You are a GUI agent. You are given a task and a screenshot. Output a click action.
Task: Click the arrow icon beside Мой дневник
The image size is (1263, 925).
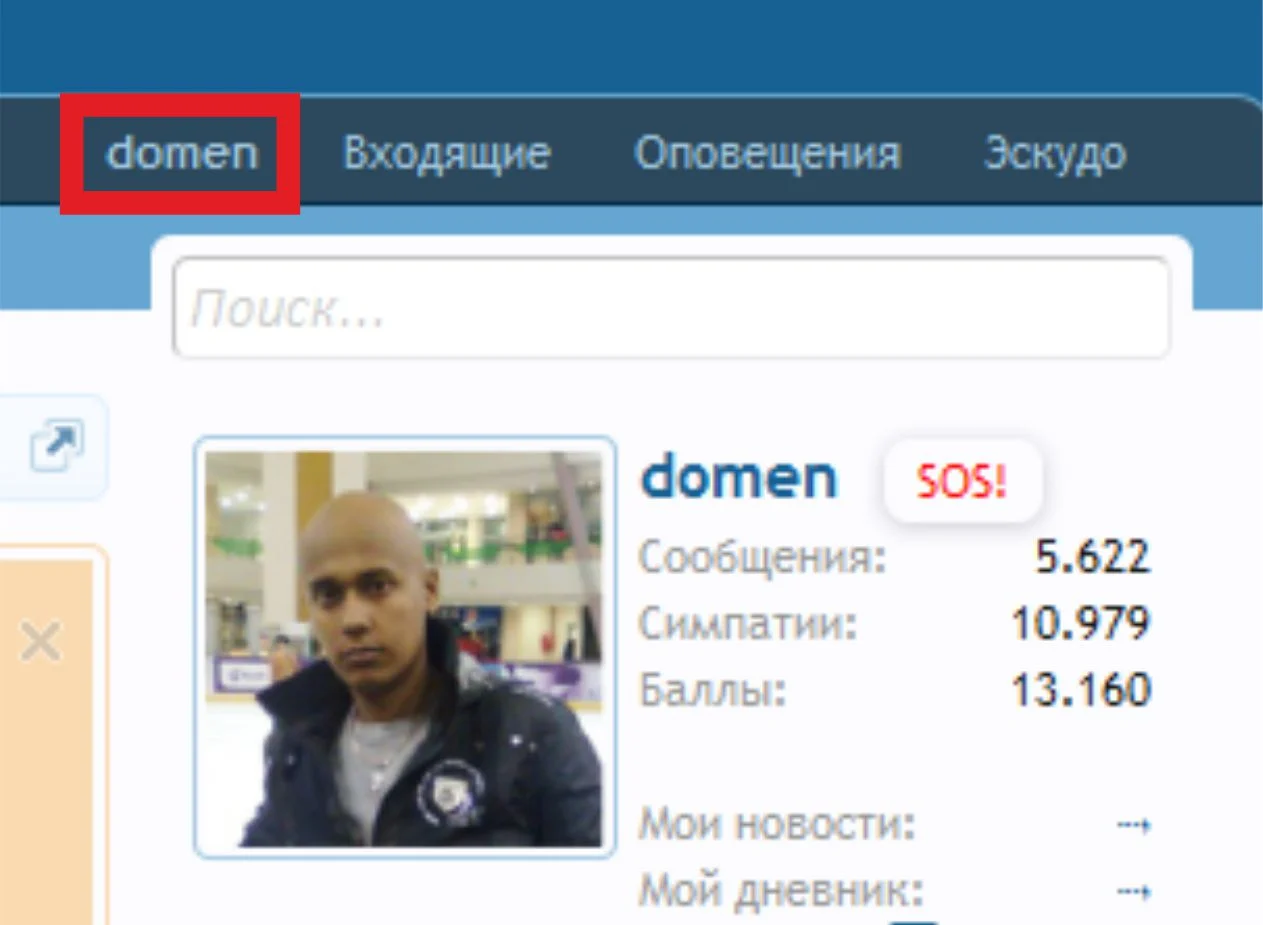point(1134,889)
